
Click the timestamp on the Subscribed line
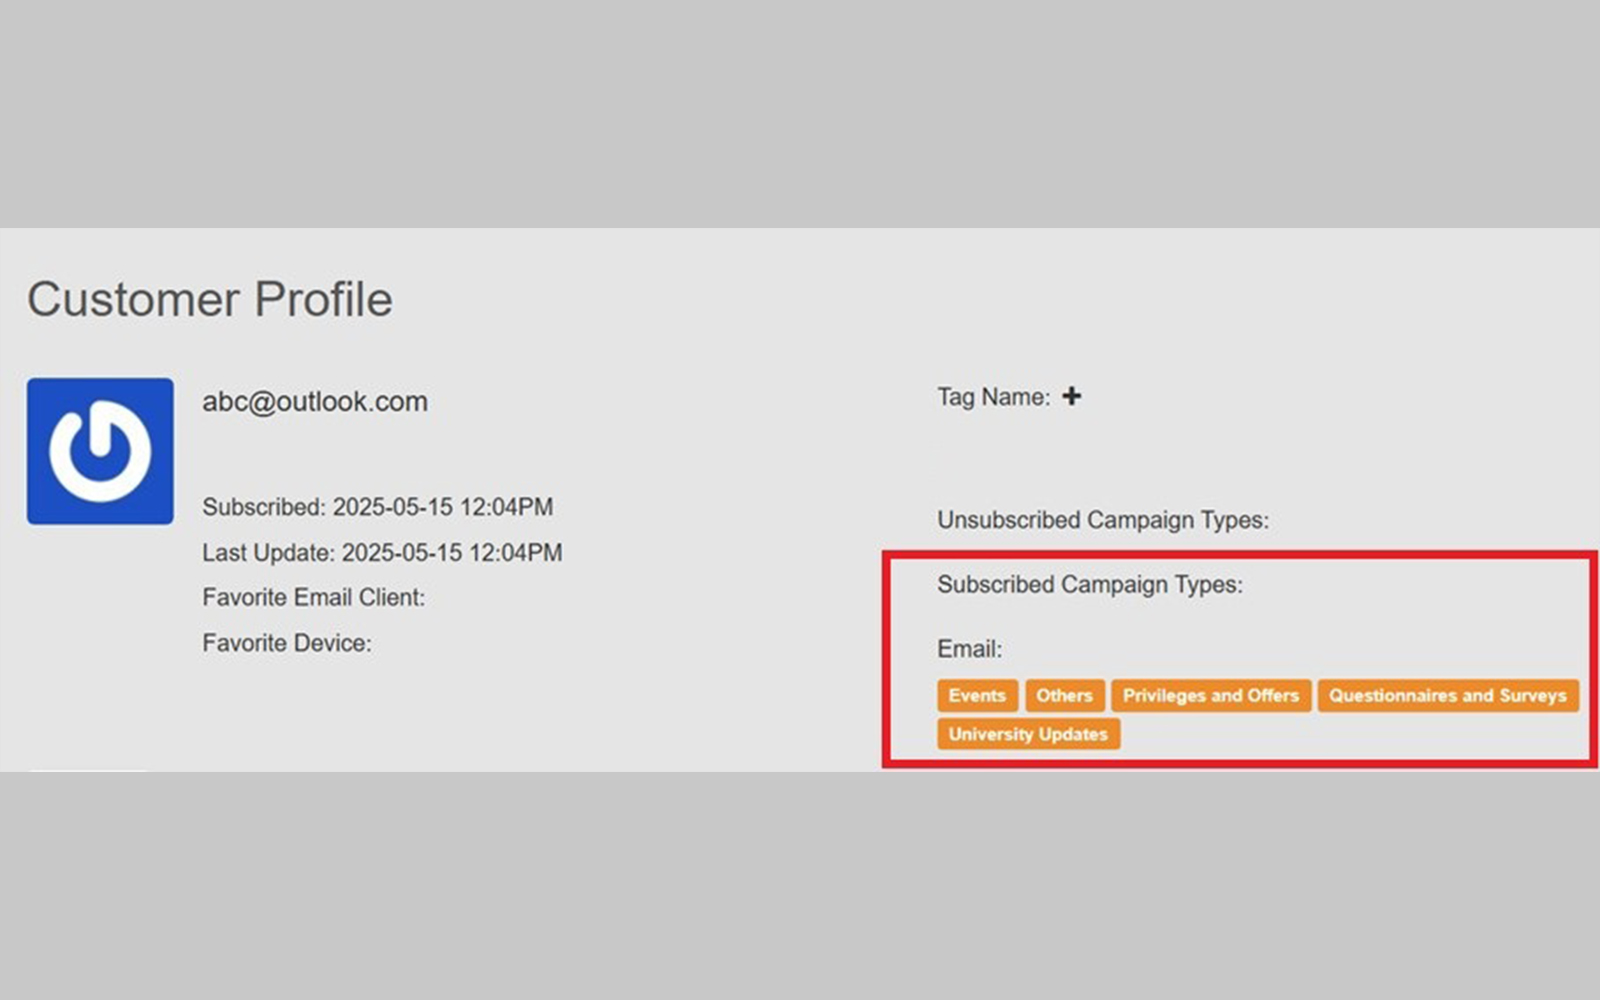tap(442, 507)
